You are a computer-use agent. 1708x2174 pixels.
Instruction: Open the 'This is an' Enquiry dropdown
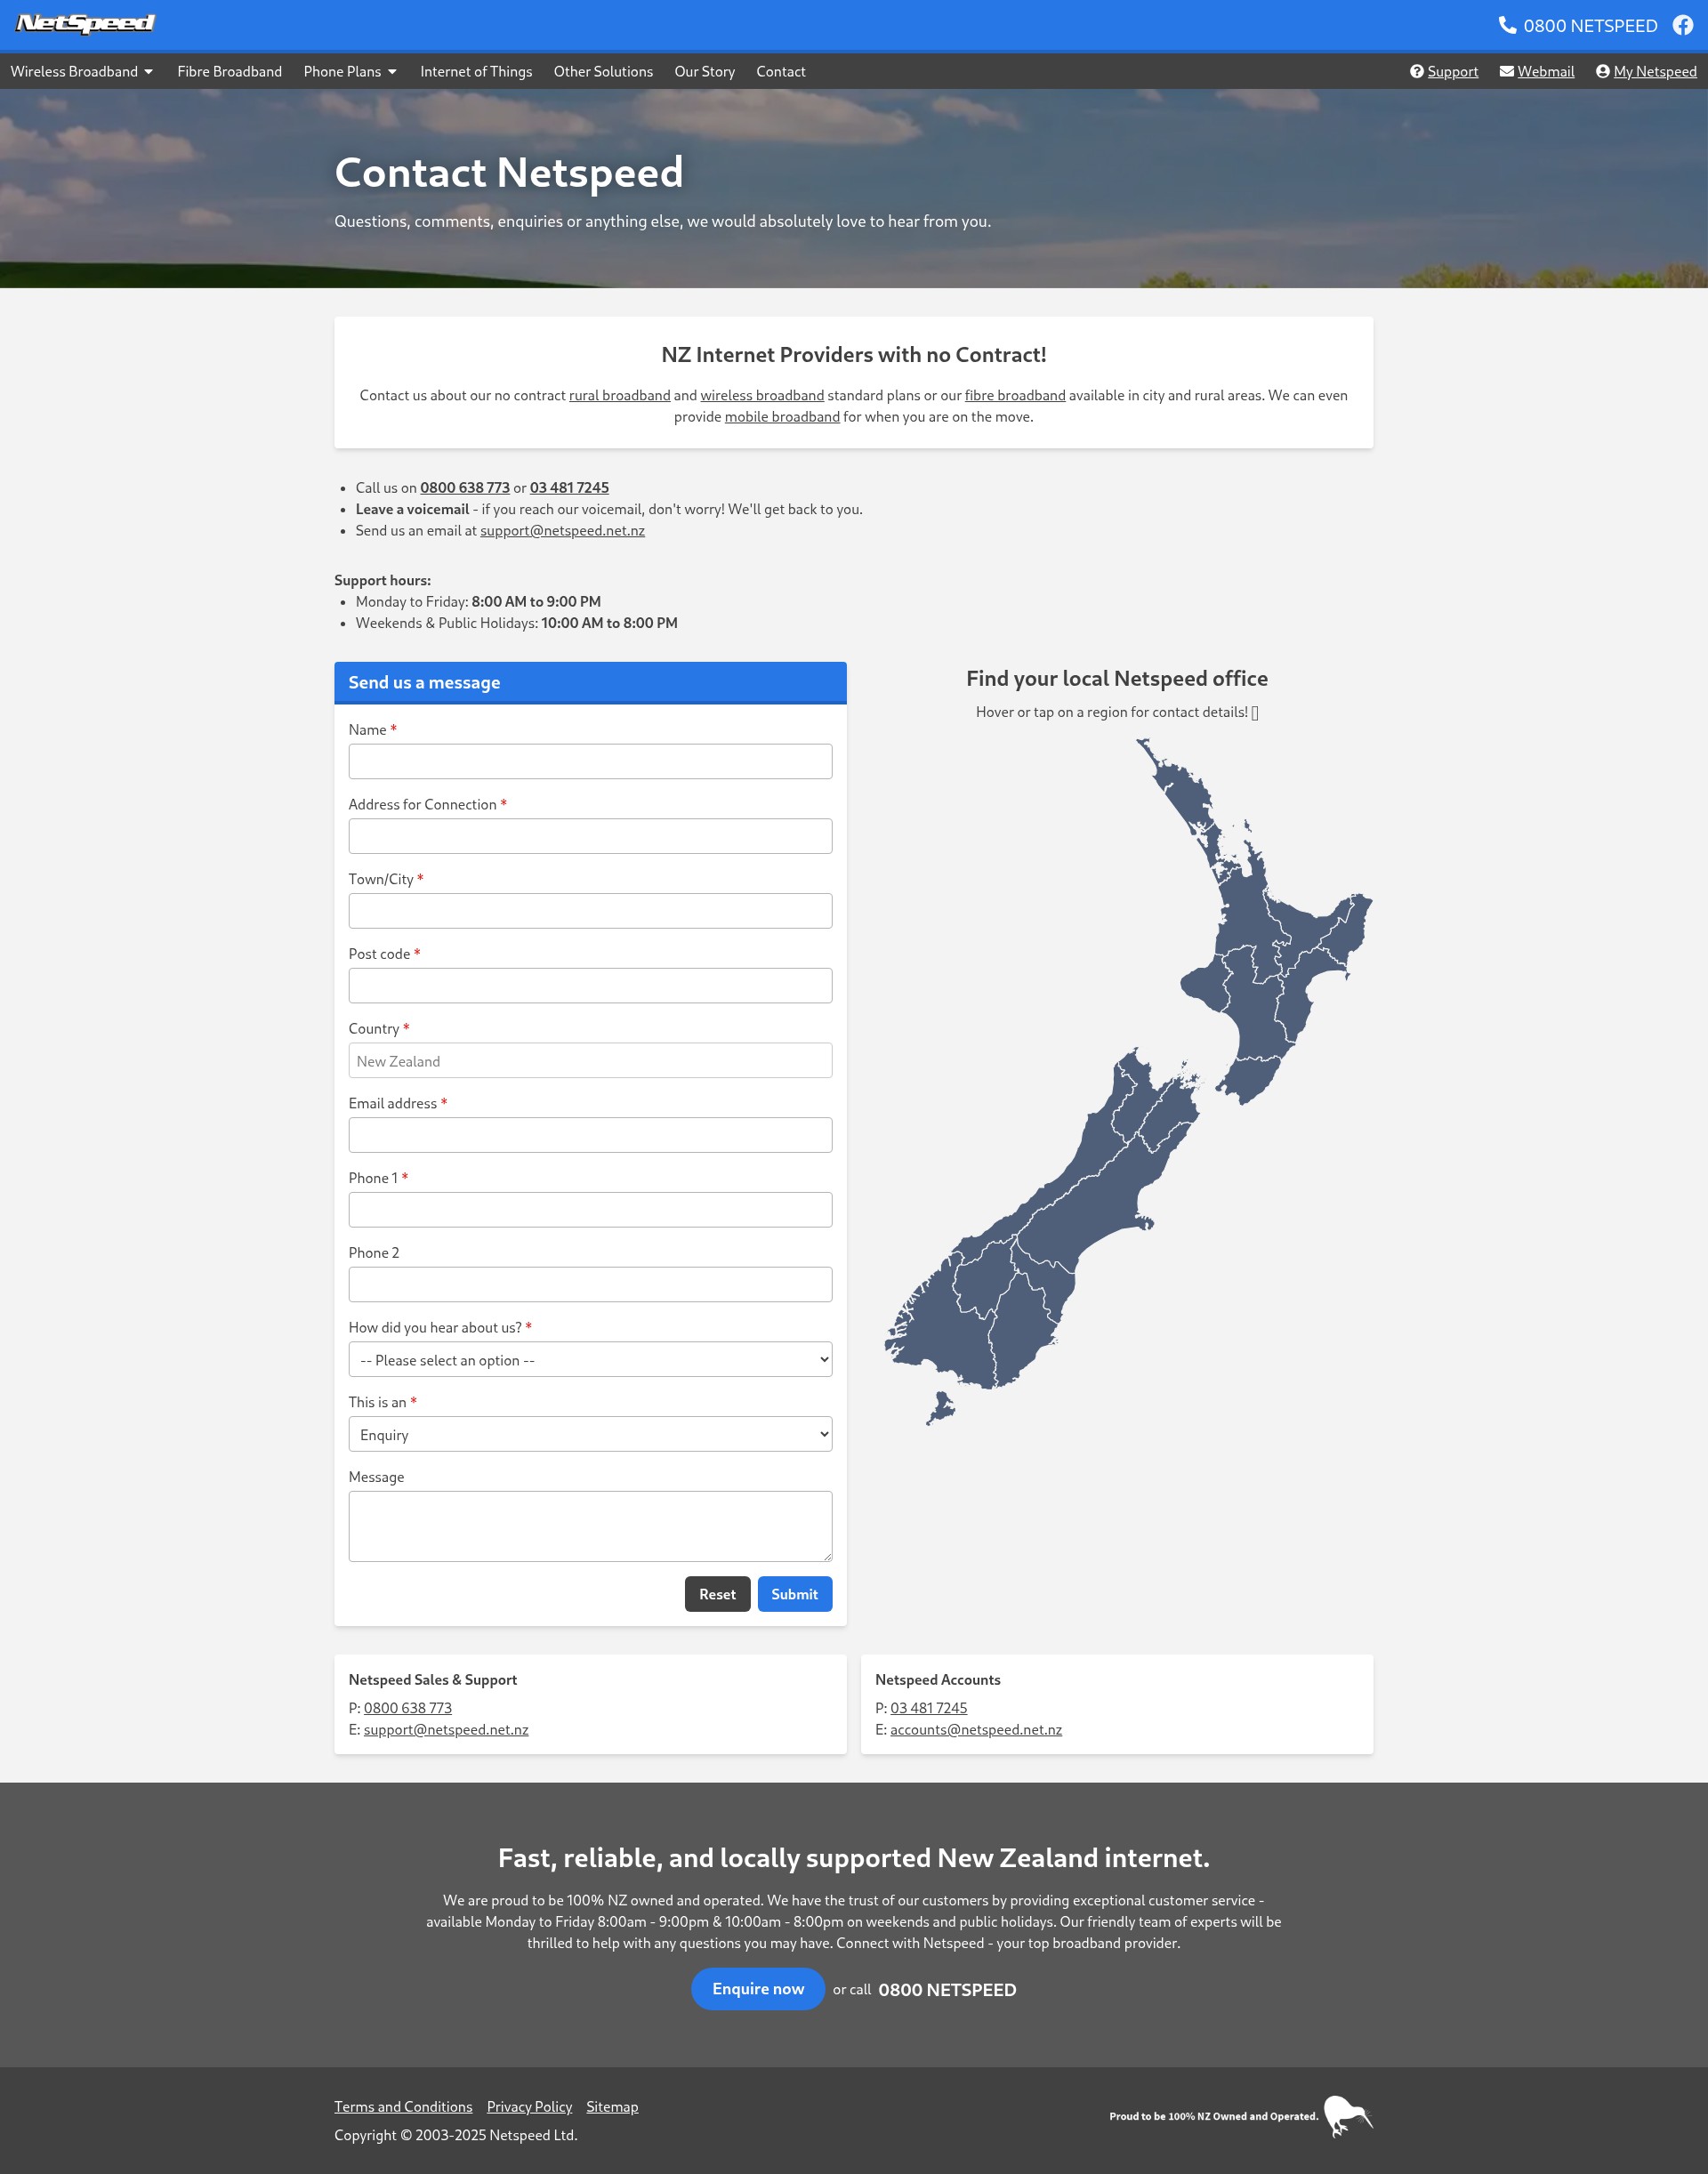coord(590,1434)
